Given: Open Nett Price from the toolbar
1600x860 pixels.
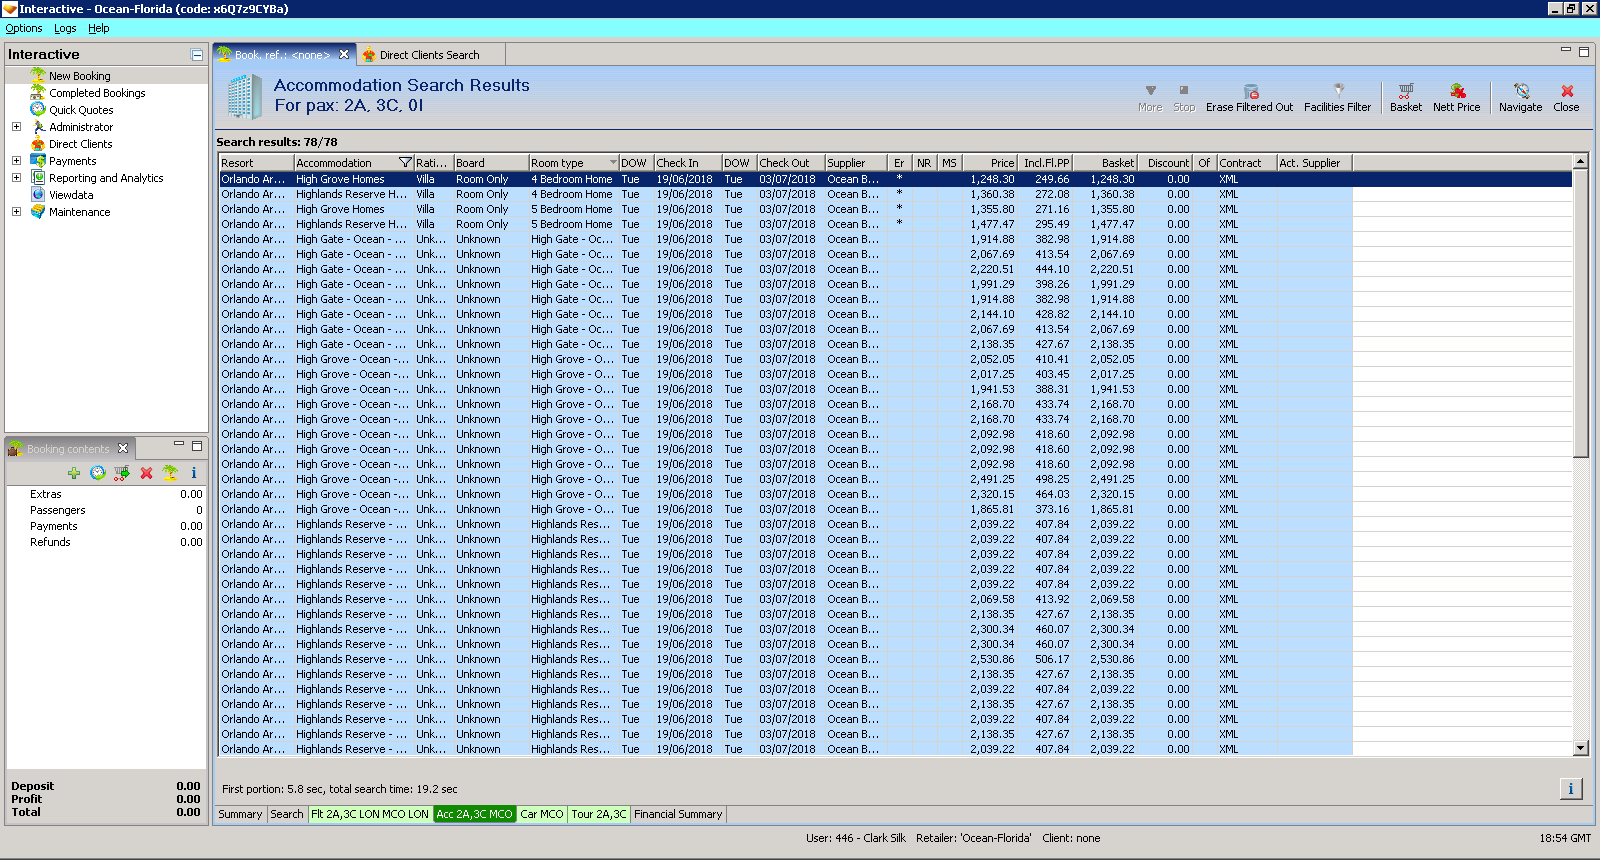Looking at the screenshot, I should [x=1456, y=91].
